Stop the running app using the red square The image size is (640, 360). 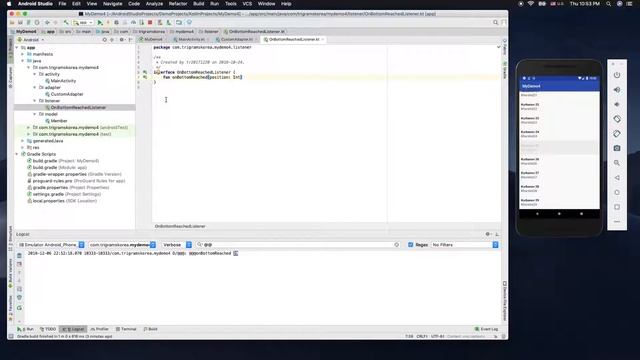(150, 22)
